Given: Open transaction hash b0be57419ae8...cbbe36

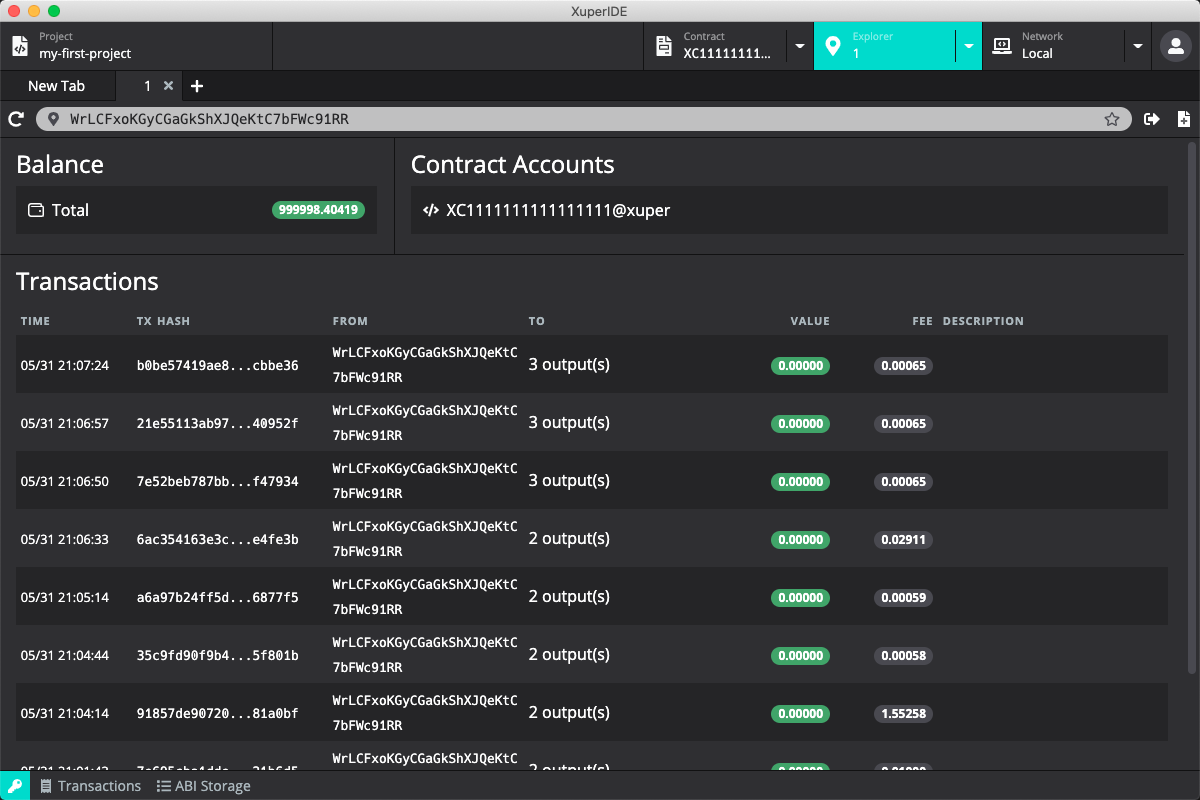Looking at the screenshot, I should (217, 366).
